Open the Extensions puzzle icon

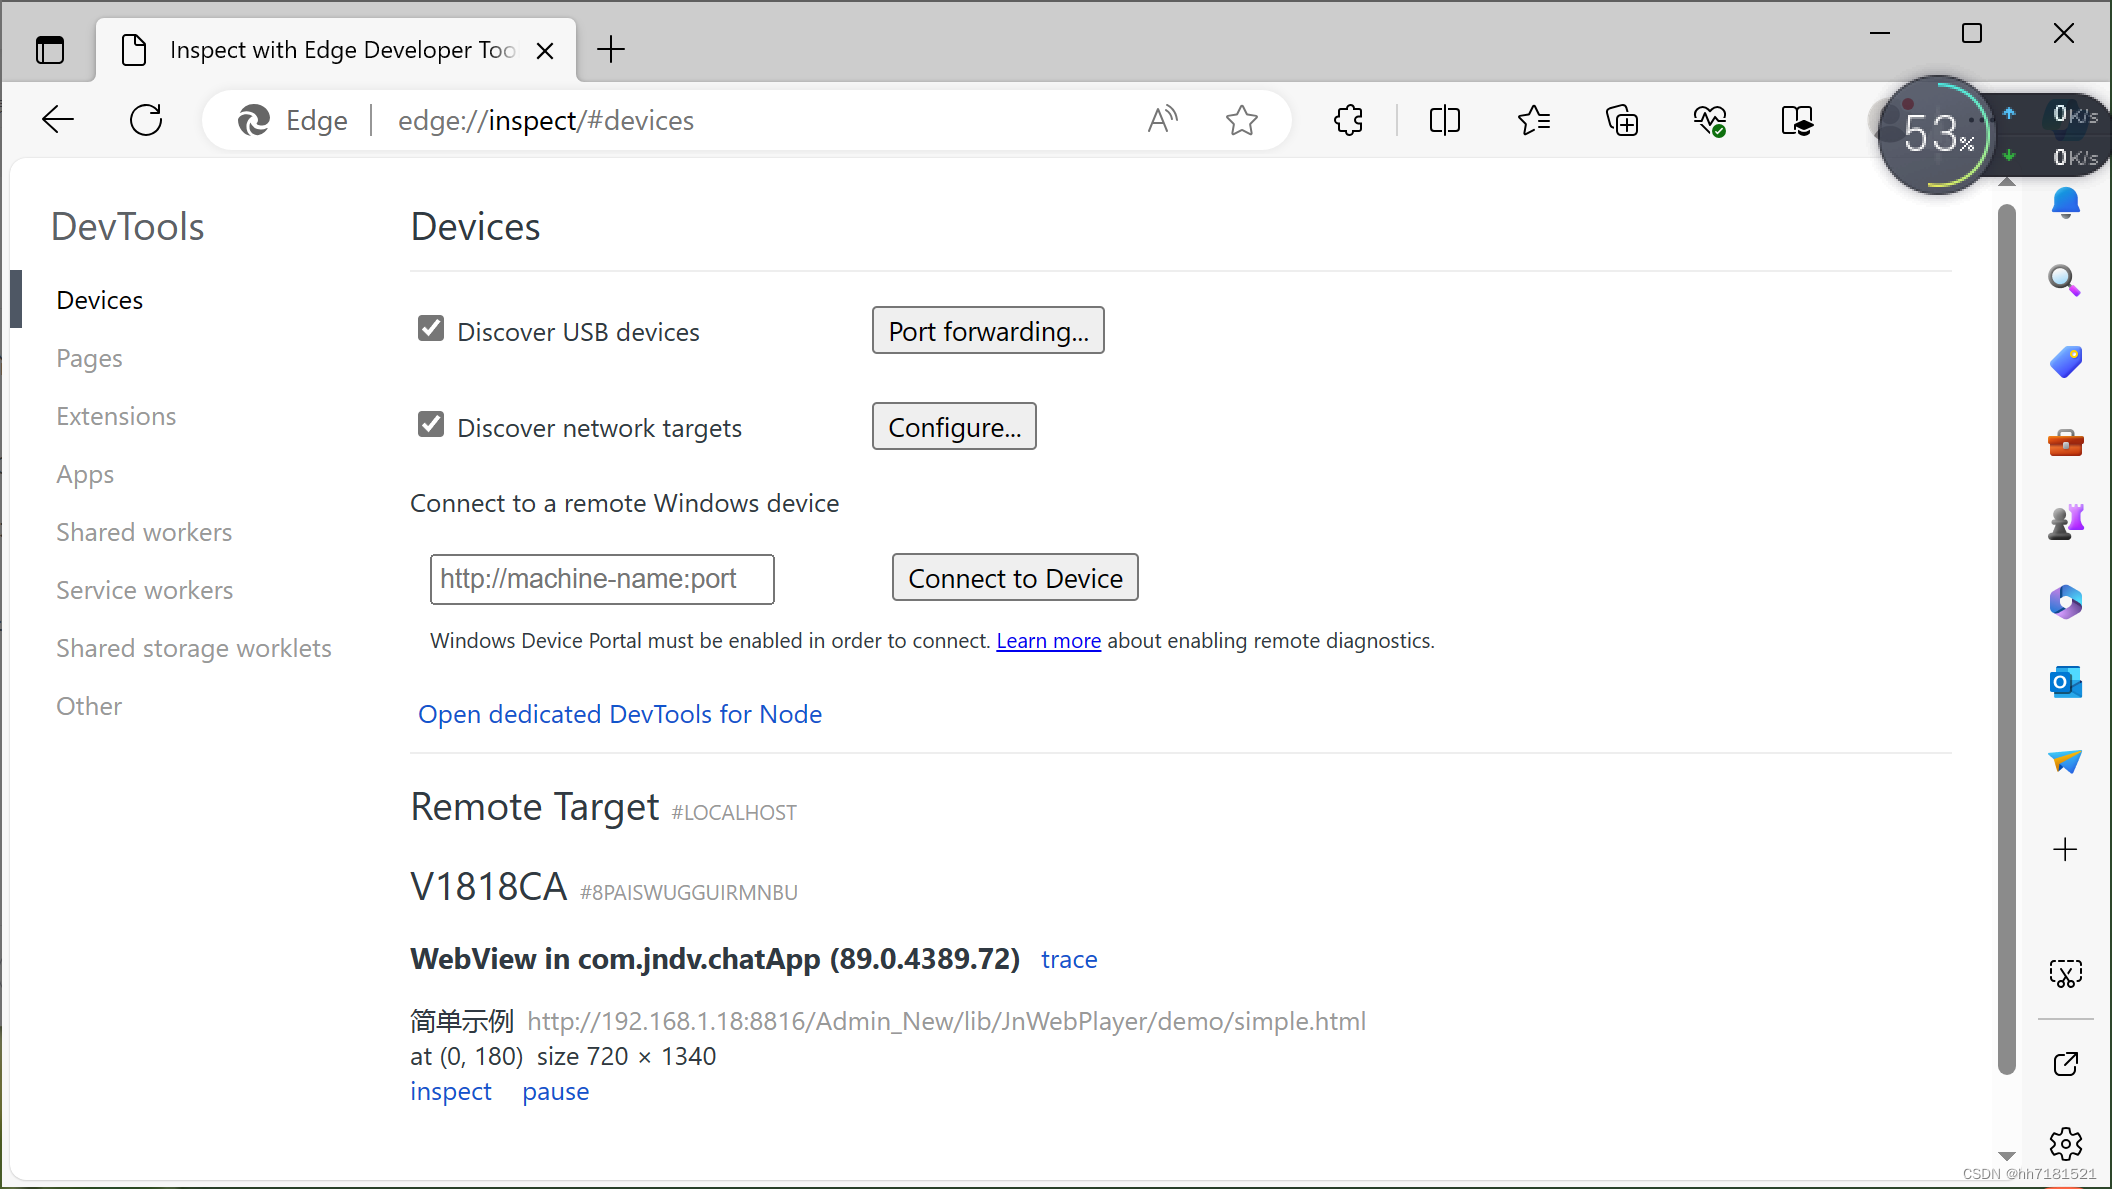coord(1347,120)
